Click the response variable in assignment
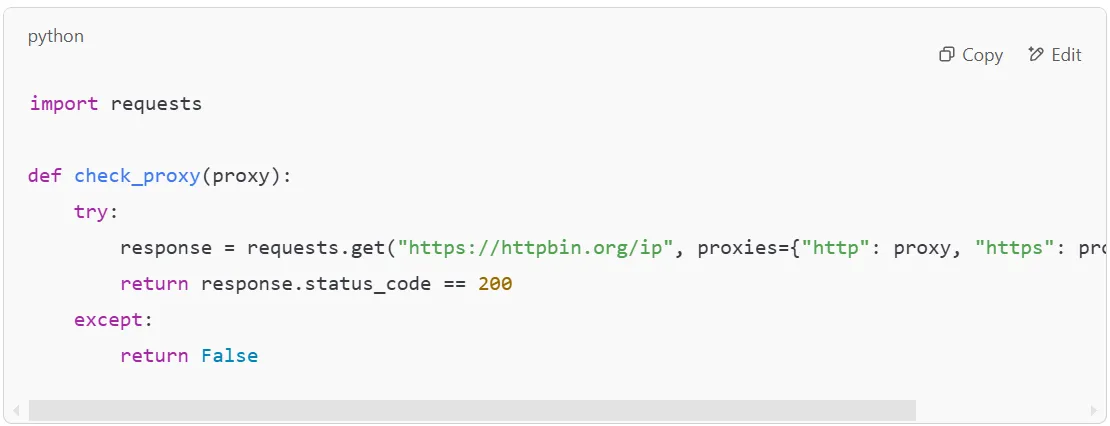 (x=166, y=248)
